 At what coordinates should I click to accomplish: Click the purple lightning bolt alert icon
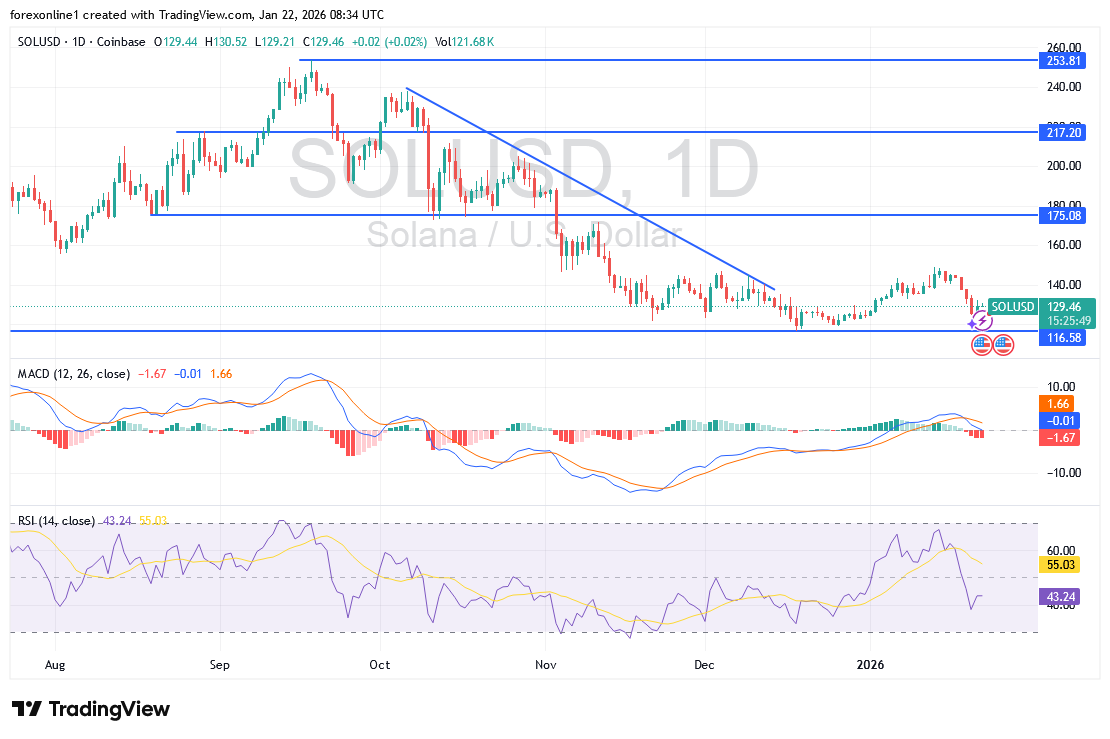(x=982, y=320)
